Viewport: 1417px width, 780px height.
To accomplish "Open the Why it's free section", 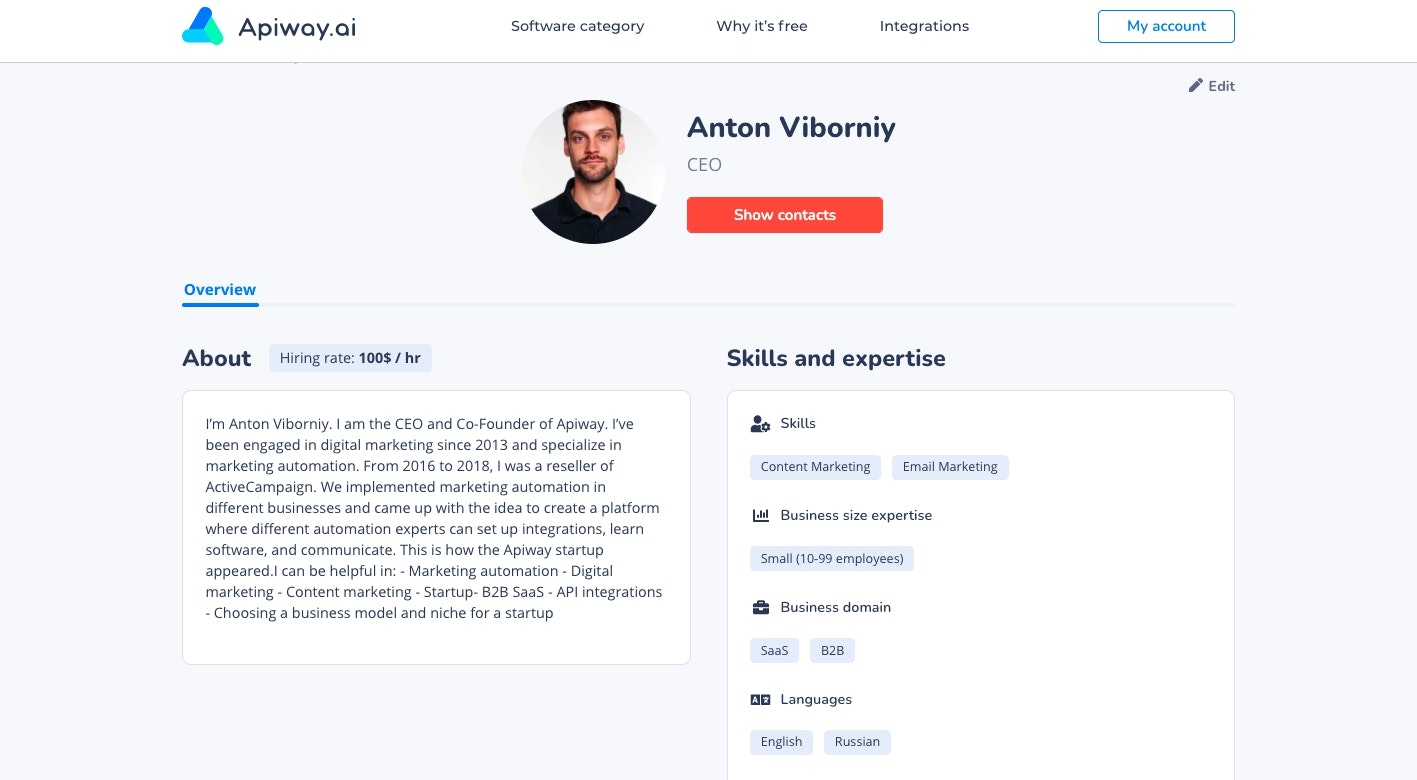I will pyautogui.click(x=761, y=26).
